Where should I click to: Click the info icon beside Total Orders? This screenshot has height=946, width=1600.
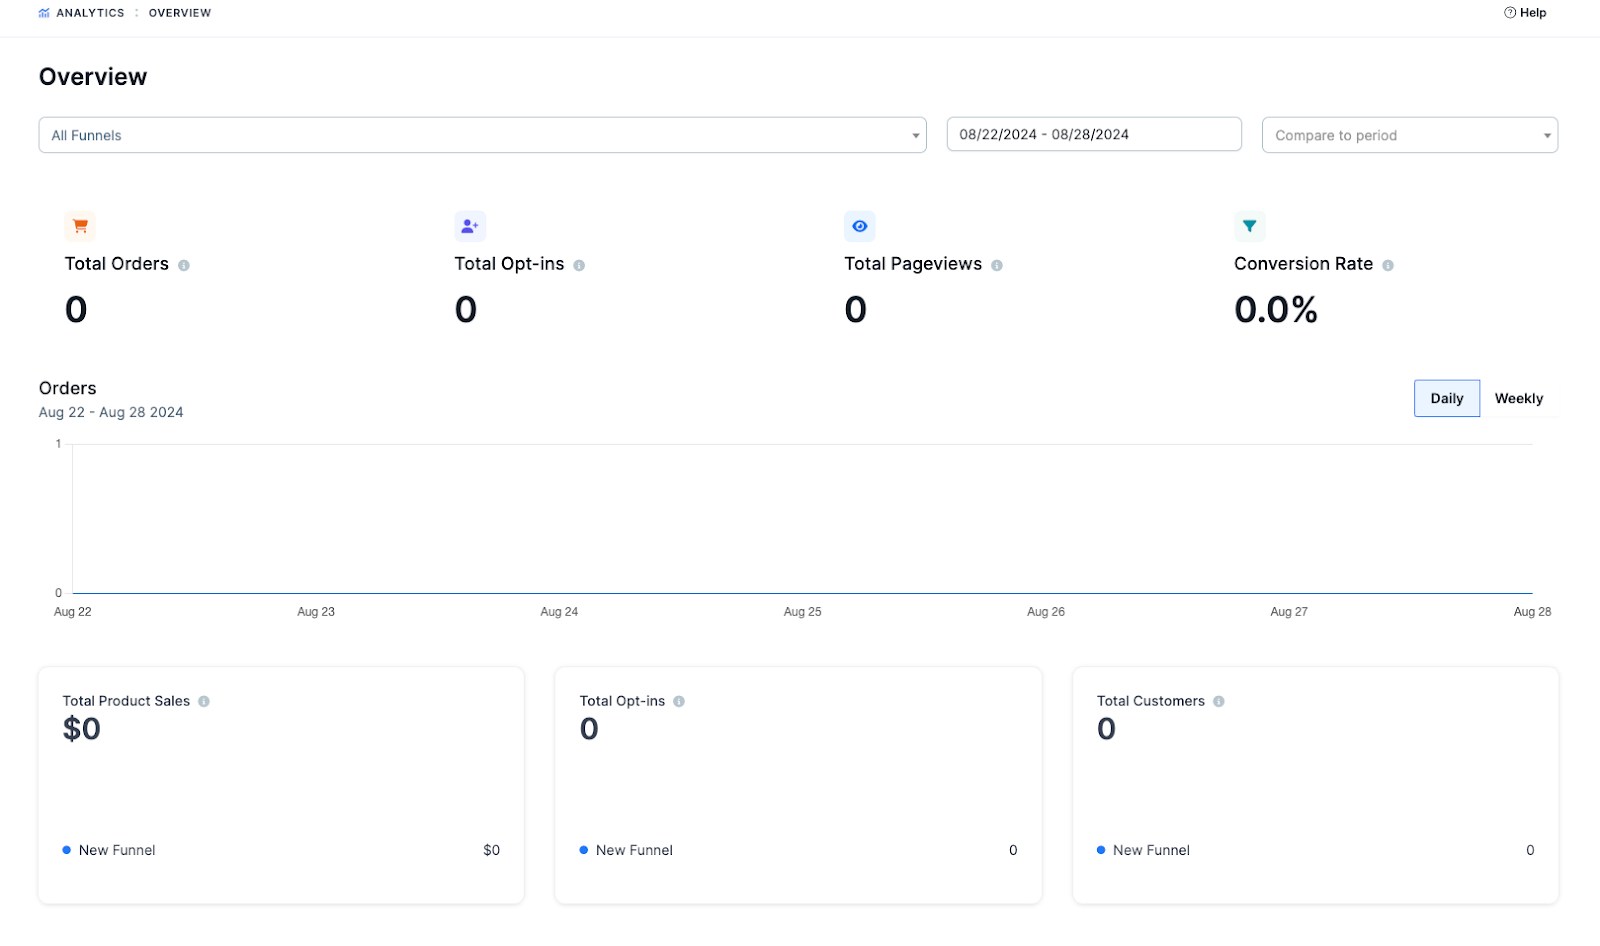[x=184, y=265]
